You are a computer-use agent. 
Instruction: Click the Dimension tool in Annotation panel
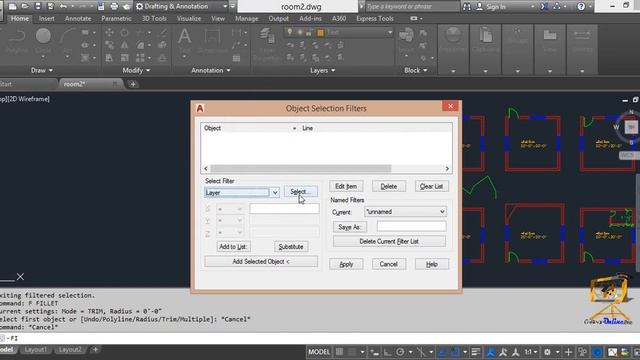[x=212, y=40]
